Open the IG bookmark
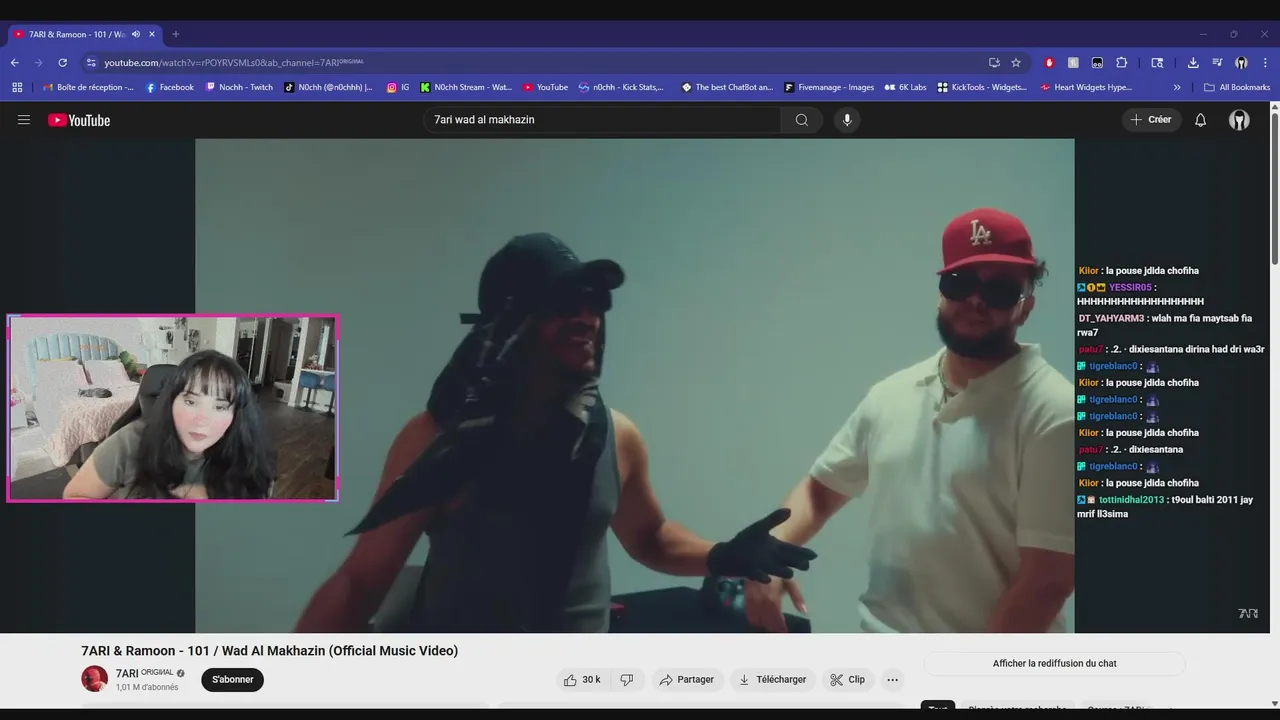The height and width of the screenshot is (720, 1280). (398, 87)
